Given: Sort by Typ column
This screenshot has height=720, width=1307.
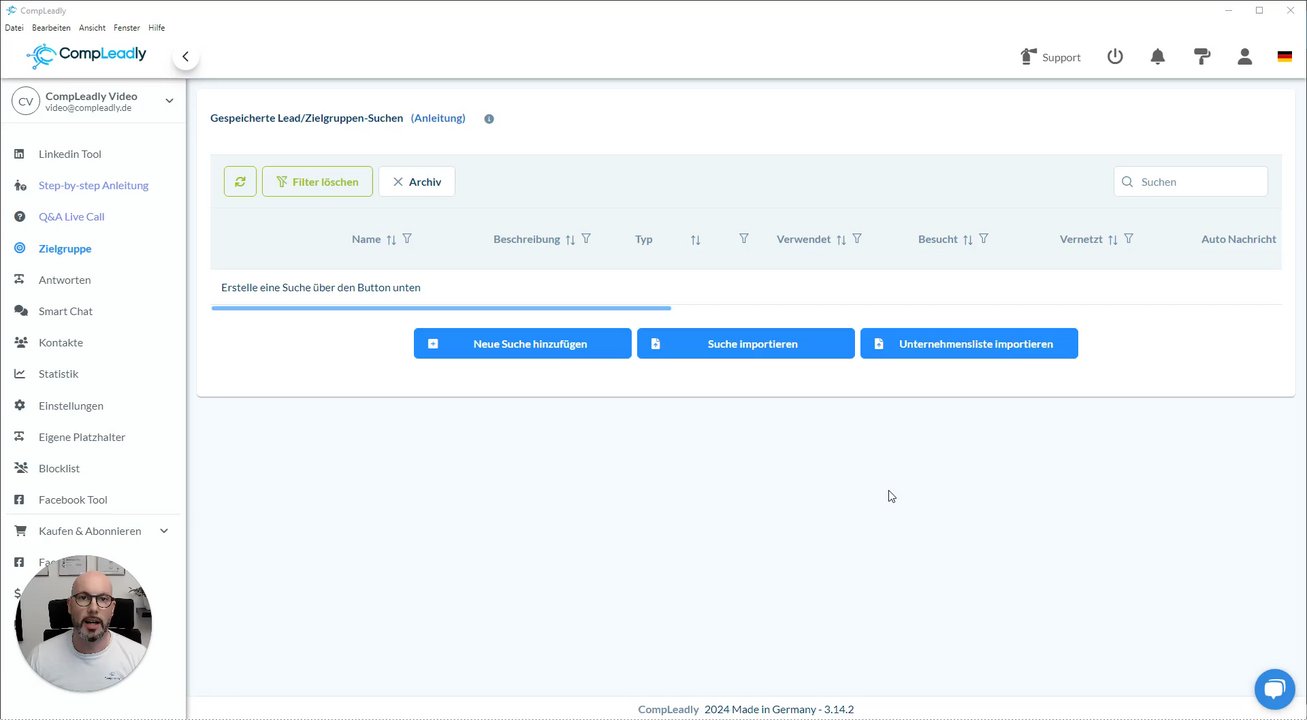Looking at the screenshot, I should 695,240.
